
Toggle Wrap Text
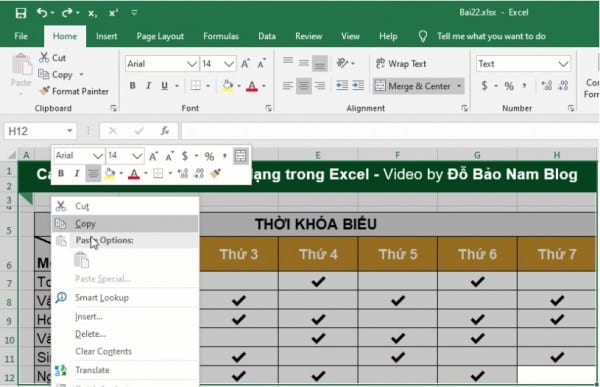401,64
